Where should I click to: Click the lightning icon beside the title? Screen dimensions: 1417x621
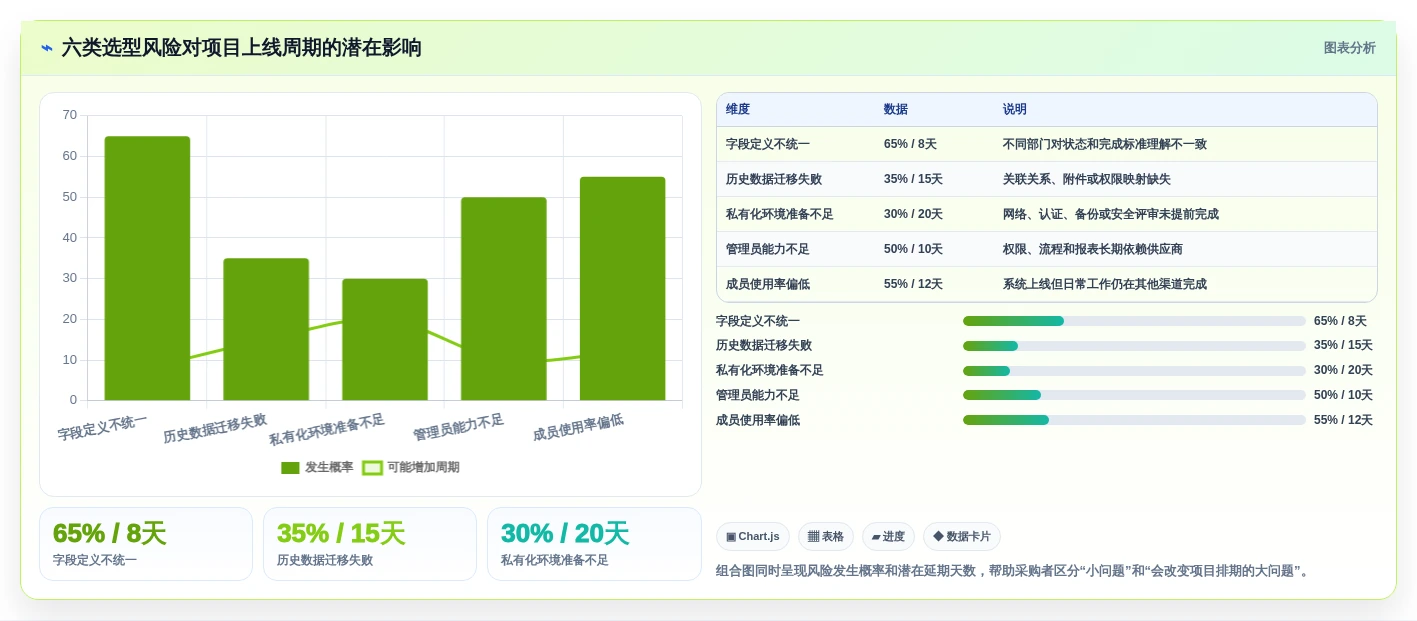[x=47, y=47]
